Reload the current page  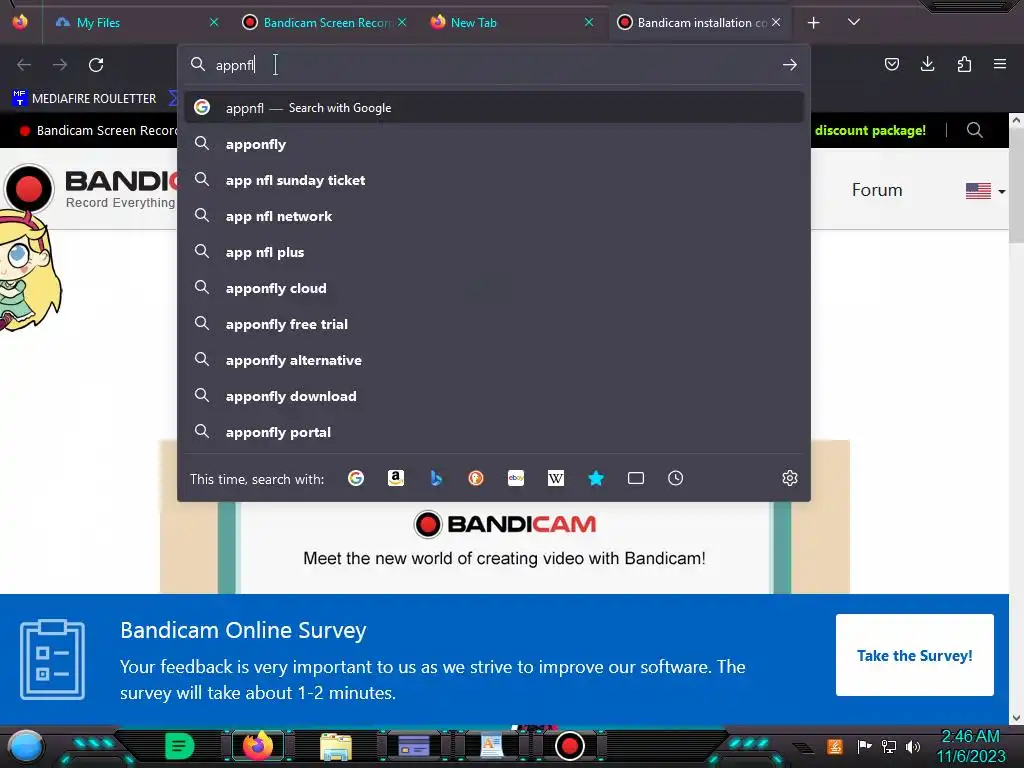96,65
